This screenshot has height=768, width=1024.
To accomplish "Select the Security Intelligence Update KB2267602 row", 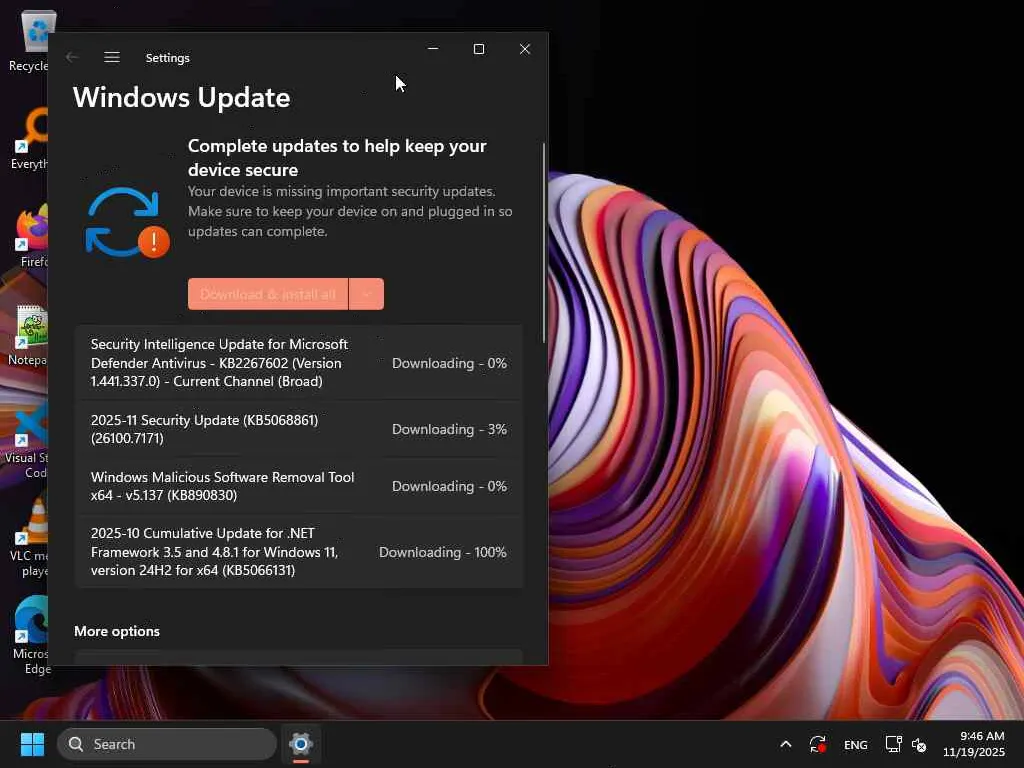I will coord(299,362).
